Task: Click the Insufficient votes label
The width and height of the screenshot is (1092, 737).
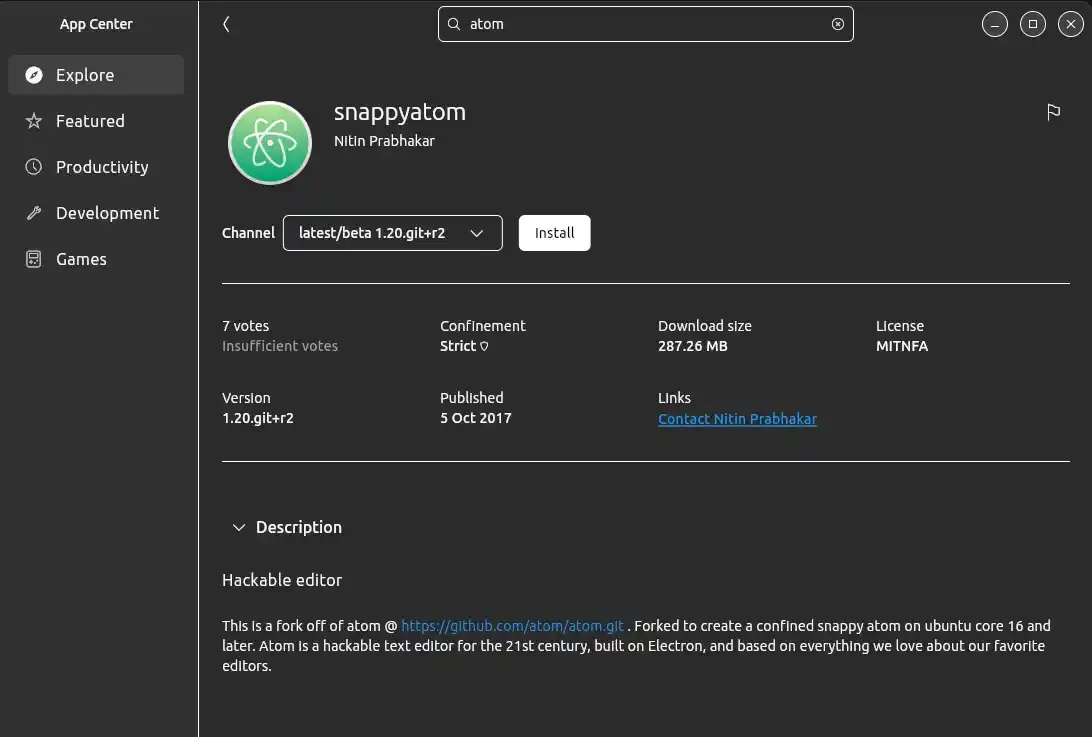Action: tap(280, 346)
